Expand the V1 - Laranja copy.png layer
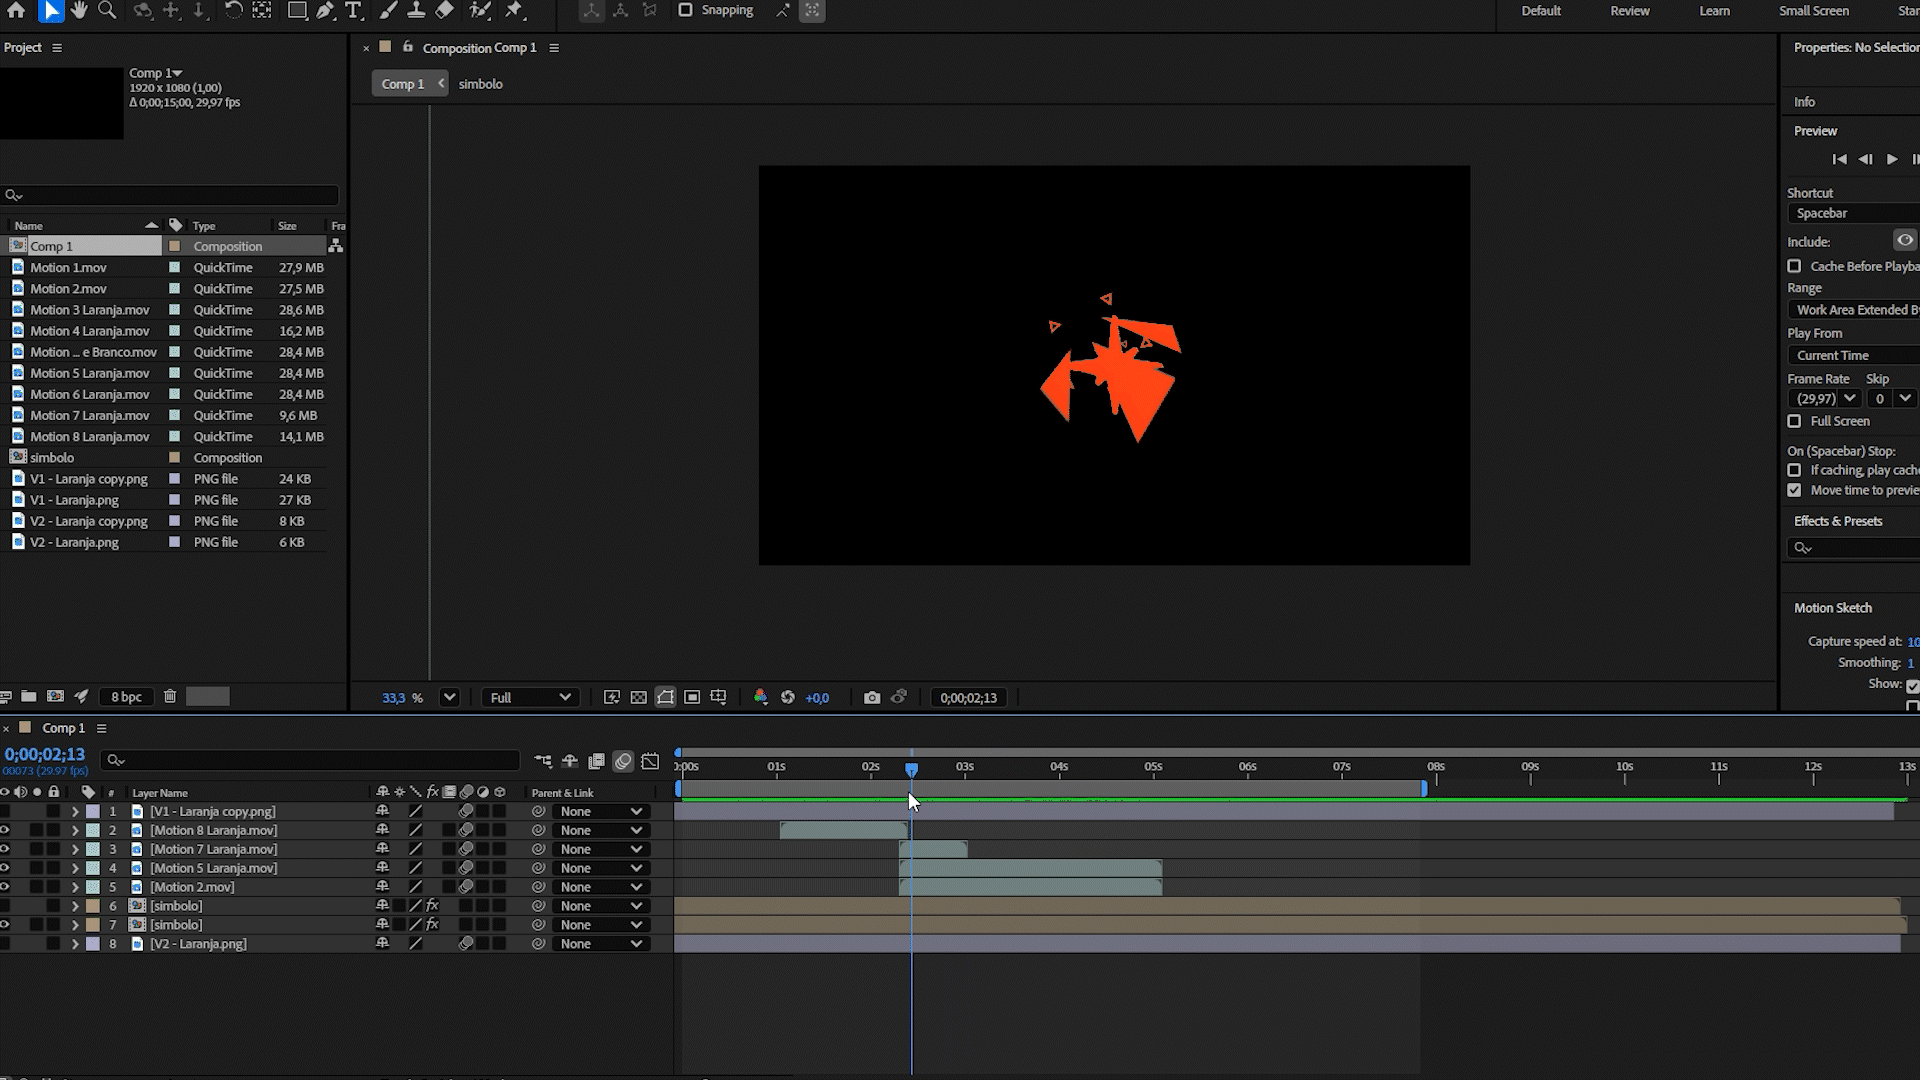1920x1080 pixels. coord(75,812)
